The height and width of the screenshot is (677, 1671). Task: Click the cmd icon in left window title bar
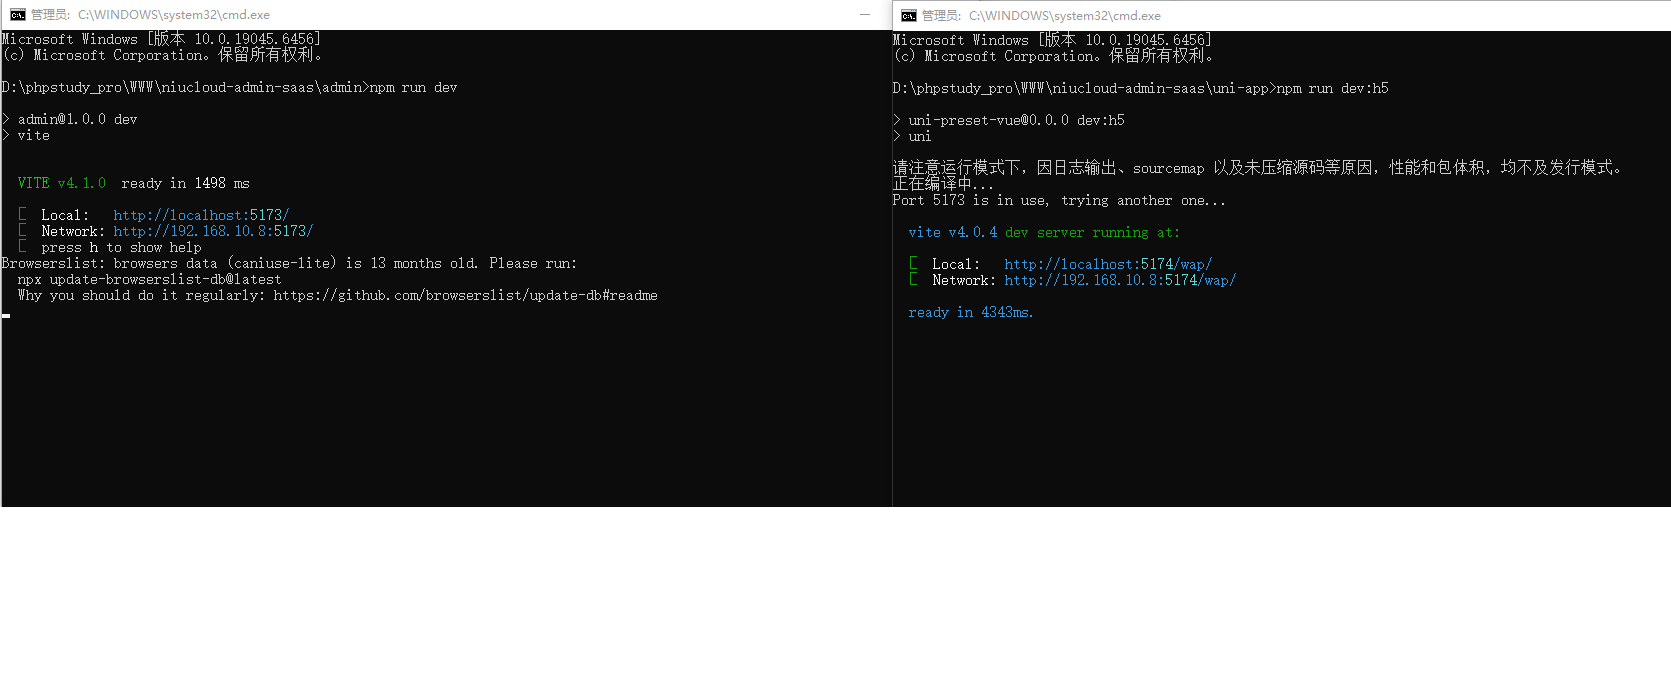[17, 15]
